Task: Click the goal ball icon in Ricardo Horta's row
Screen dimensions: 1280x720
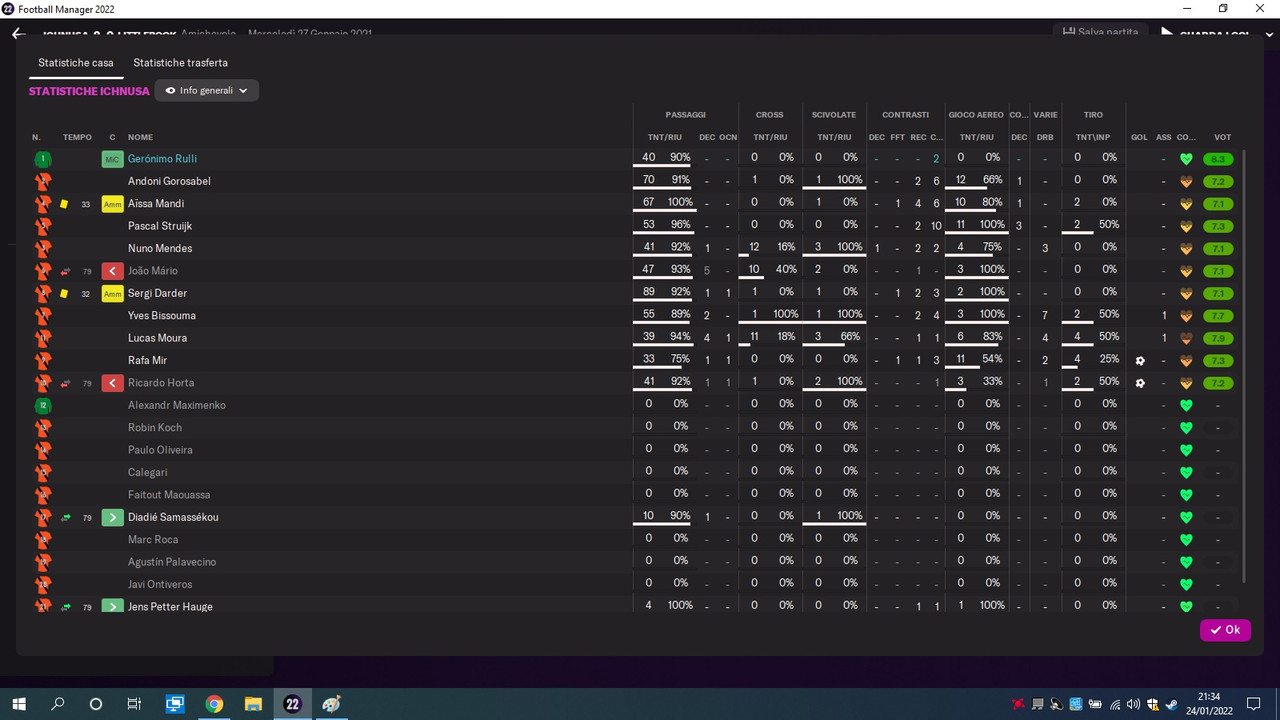Action: pos(1139,383)
